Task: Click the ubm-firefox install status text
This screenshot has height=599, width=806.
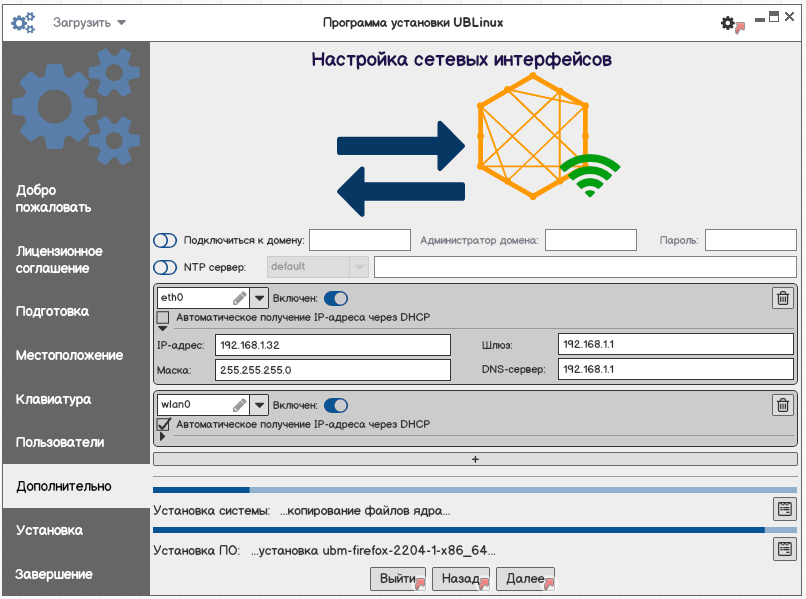Action: [x=373, y=551]
